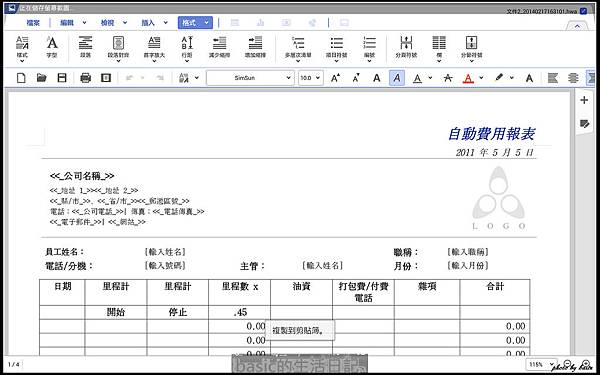Click the [輸入姓名] field beside 主管
600x375 pixels.
[322, 266]
